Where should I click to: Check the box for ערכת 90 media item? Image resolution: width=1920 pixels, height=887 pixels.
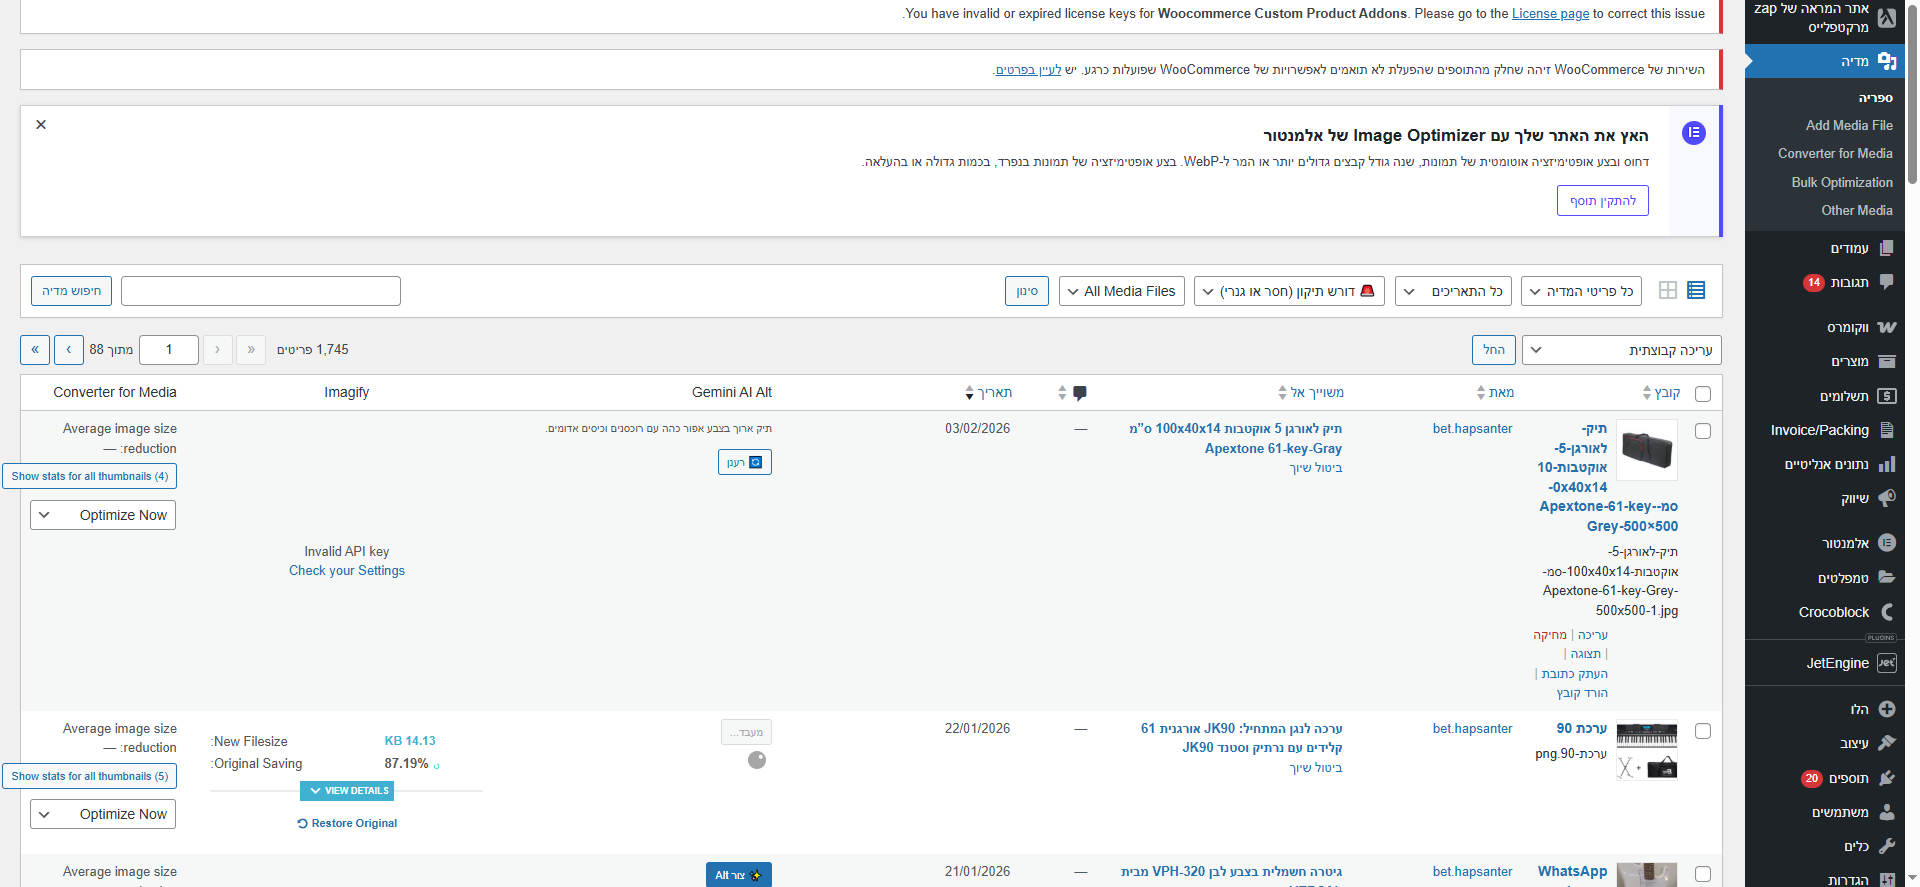[1703, 731]
